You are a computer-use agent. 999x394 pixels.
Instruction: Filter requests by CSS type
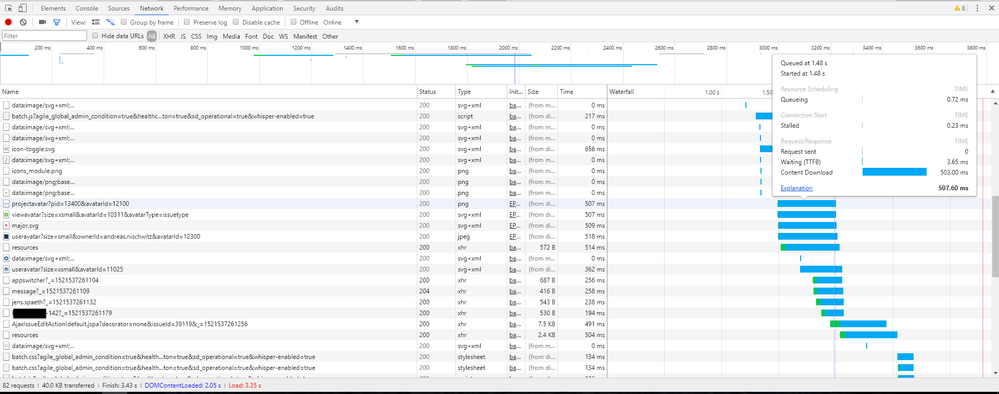tap(196, 36)
